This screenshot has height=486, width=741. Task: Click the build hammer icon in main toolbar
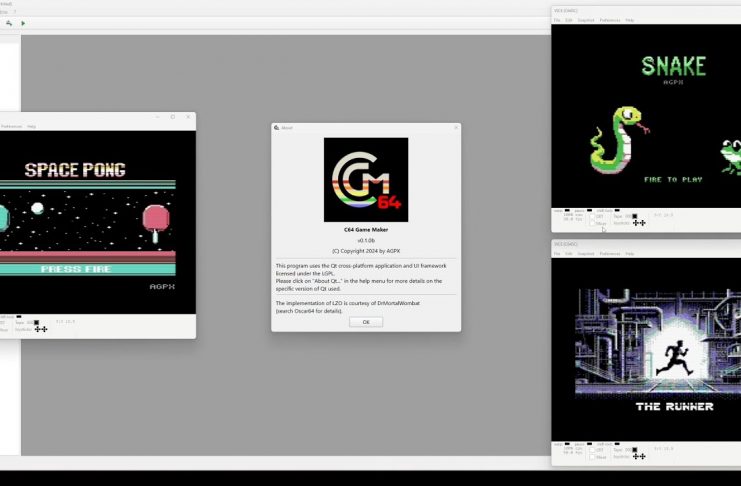pos(9,23)
